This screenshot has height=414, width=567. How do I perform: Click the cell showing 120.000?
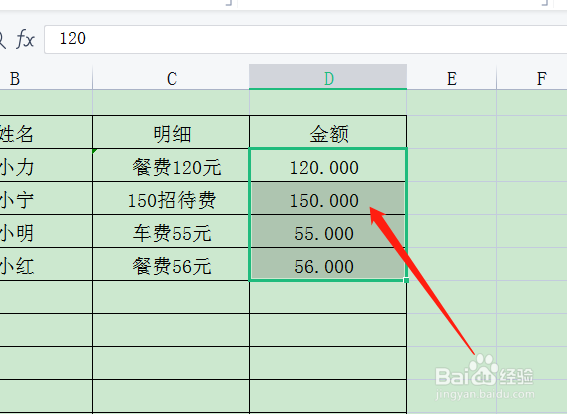(x=328, y=165)
